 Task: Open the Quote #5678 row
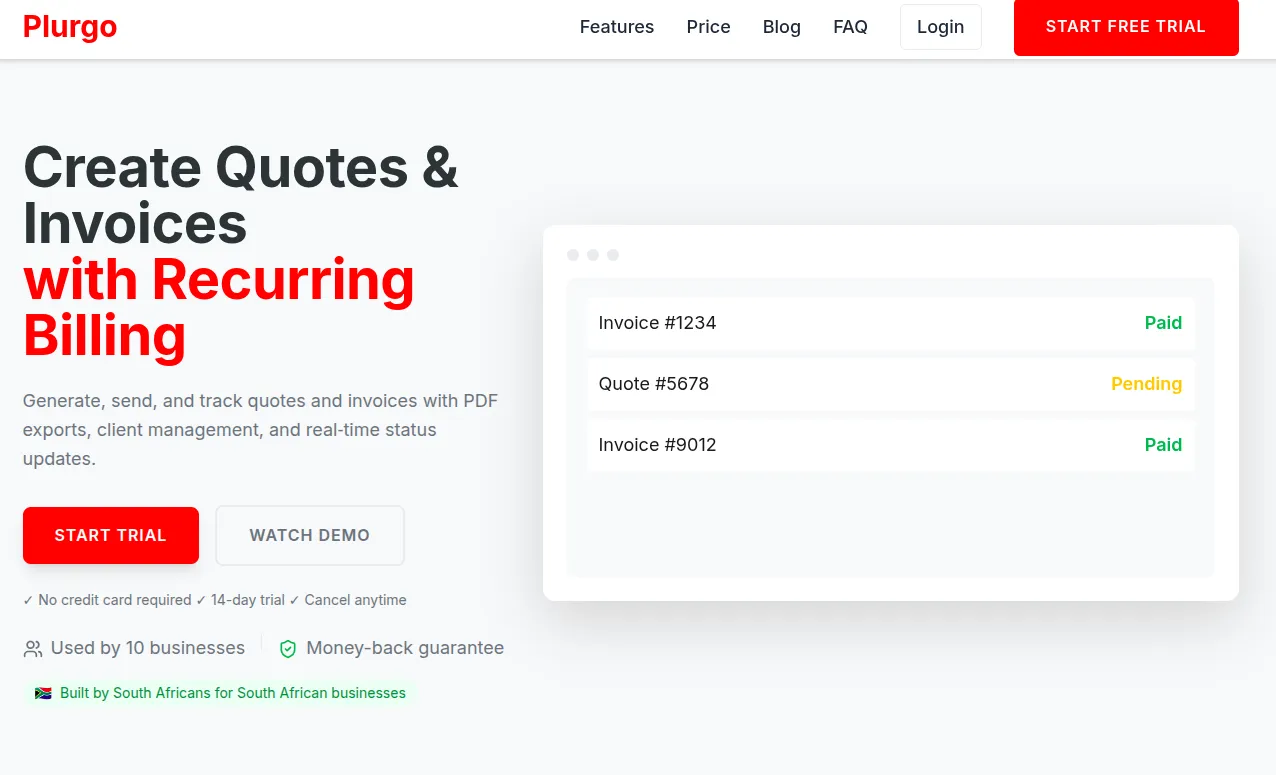[890, 384]
